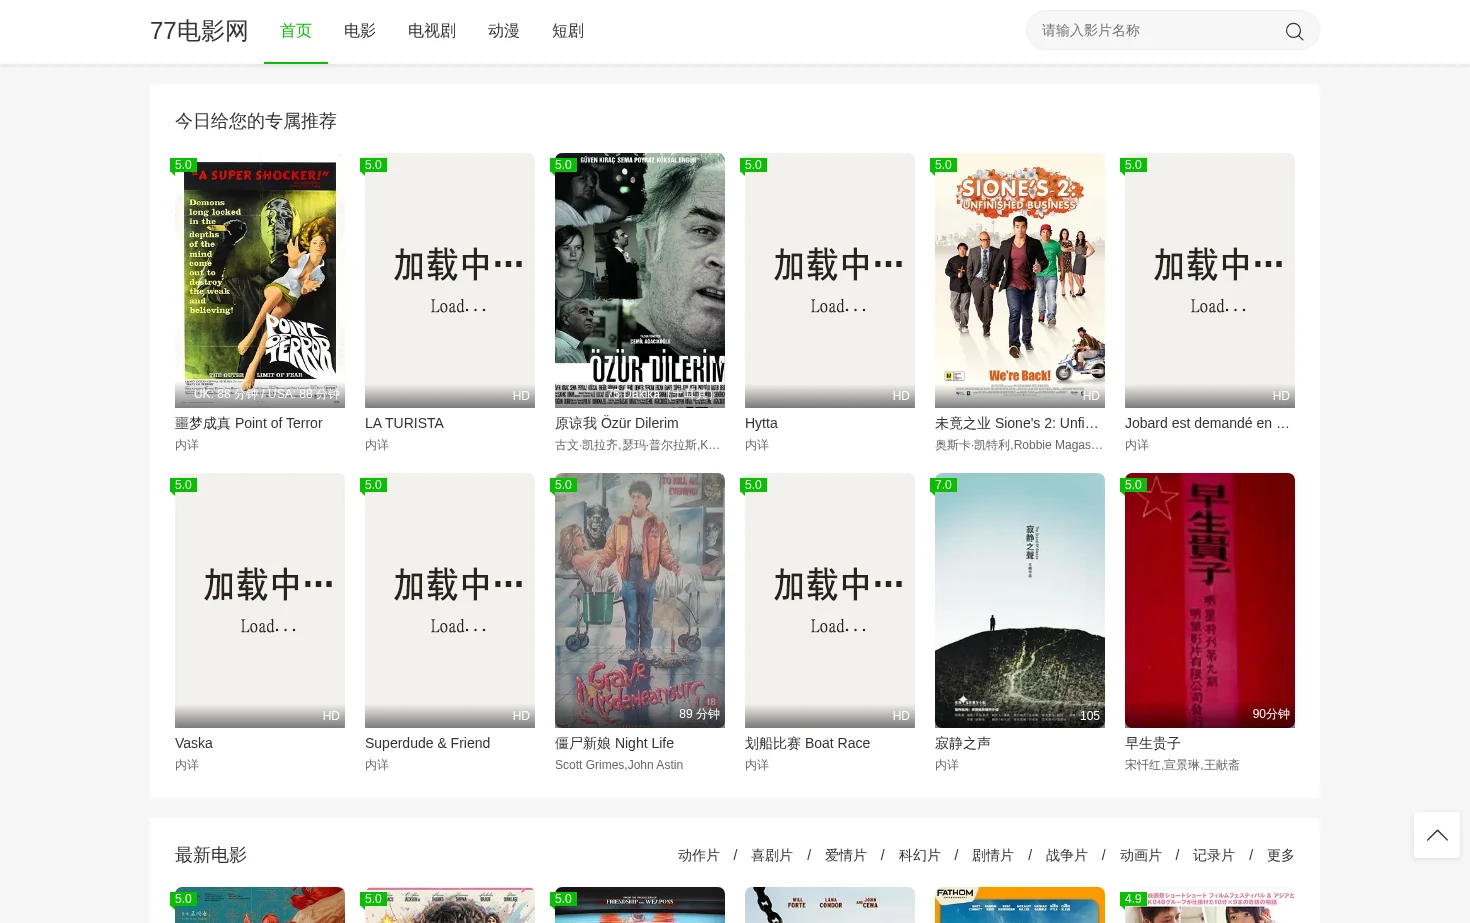Click the Hytta title link

pyautogui.click(x=761, y=423)
